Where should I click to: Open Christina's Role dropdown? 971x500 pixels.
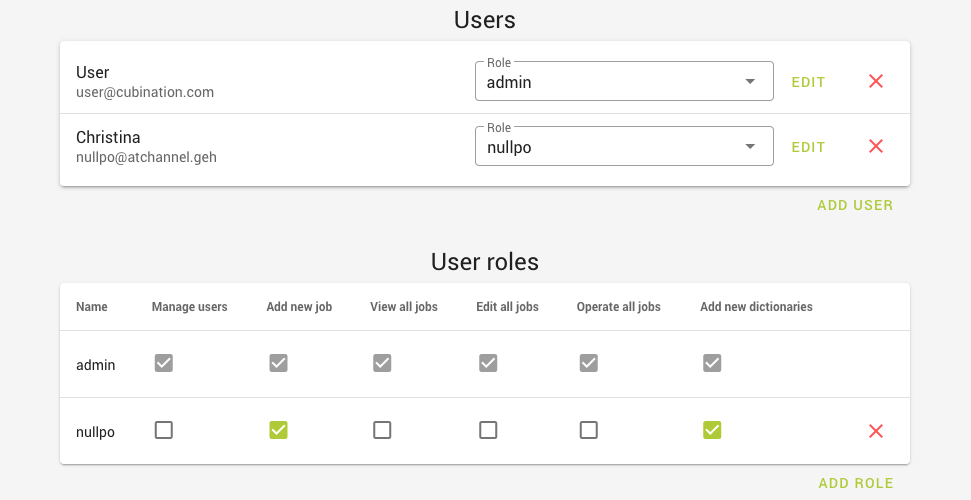pos(623,147)
